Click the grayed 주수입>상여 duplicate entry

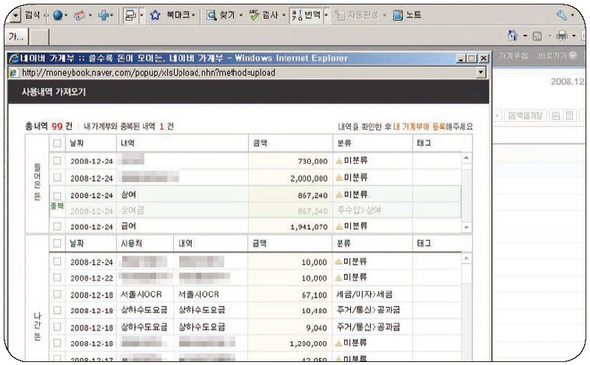[359, 210]
